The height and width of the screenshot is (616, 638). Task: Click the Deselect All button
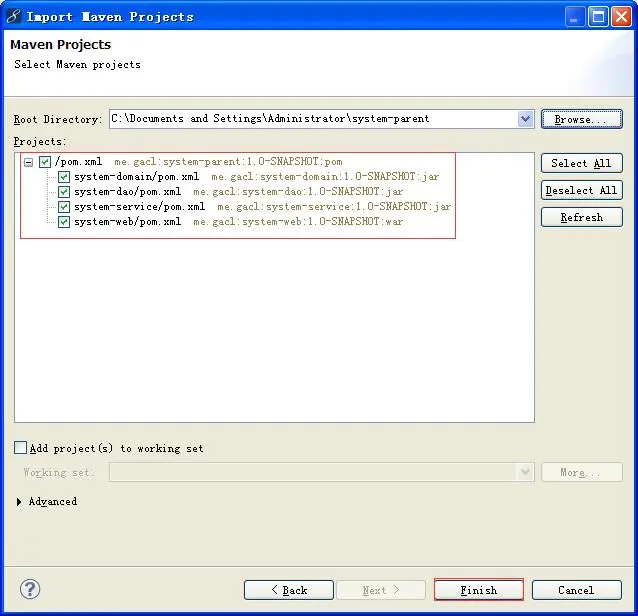[582, 190]
